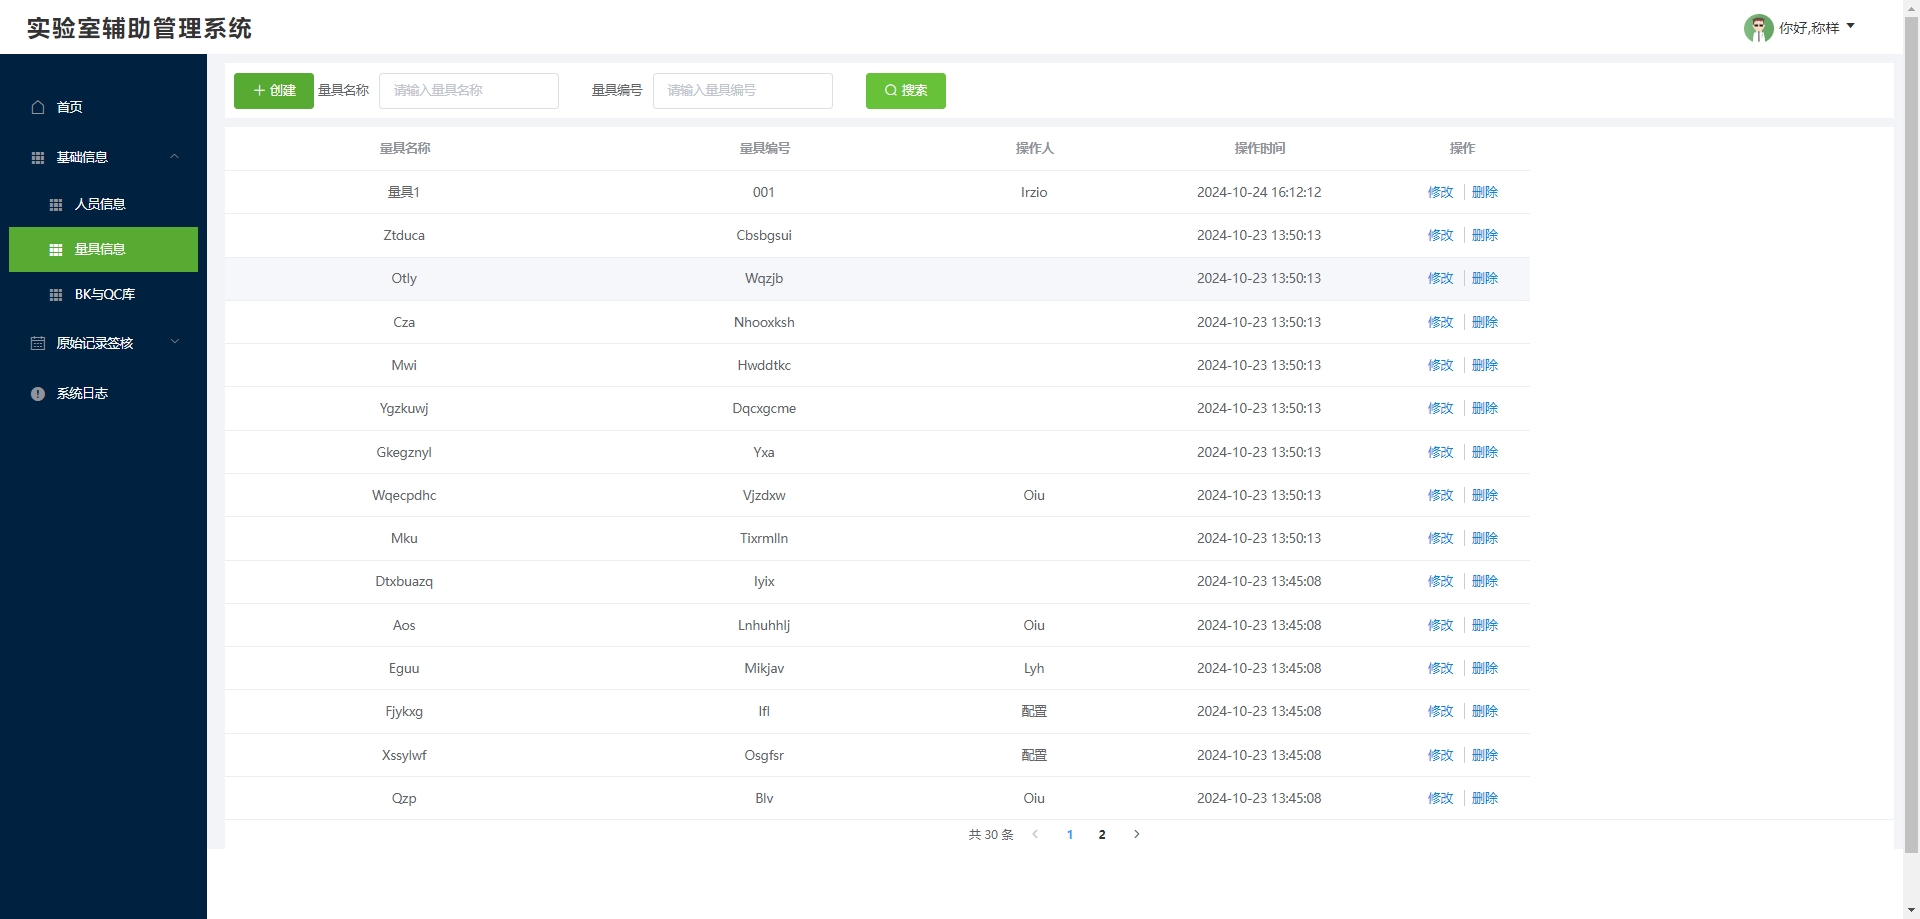Expand the 原始记录签核 submenu arrow
This screenshot has width=1920, height=919.
[x=175, y=342]
